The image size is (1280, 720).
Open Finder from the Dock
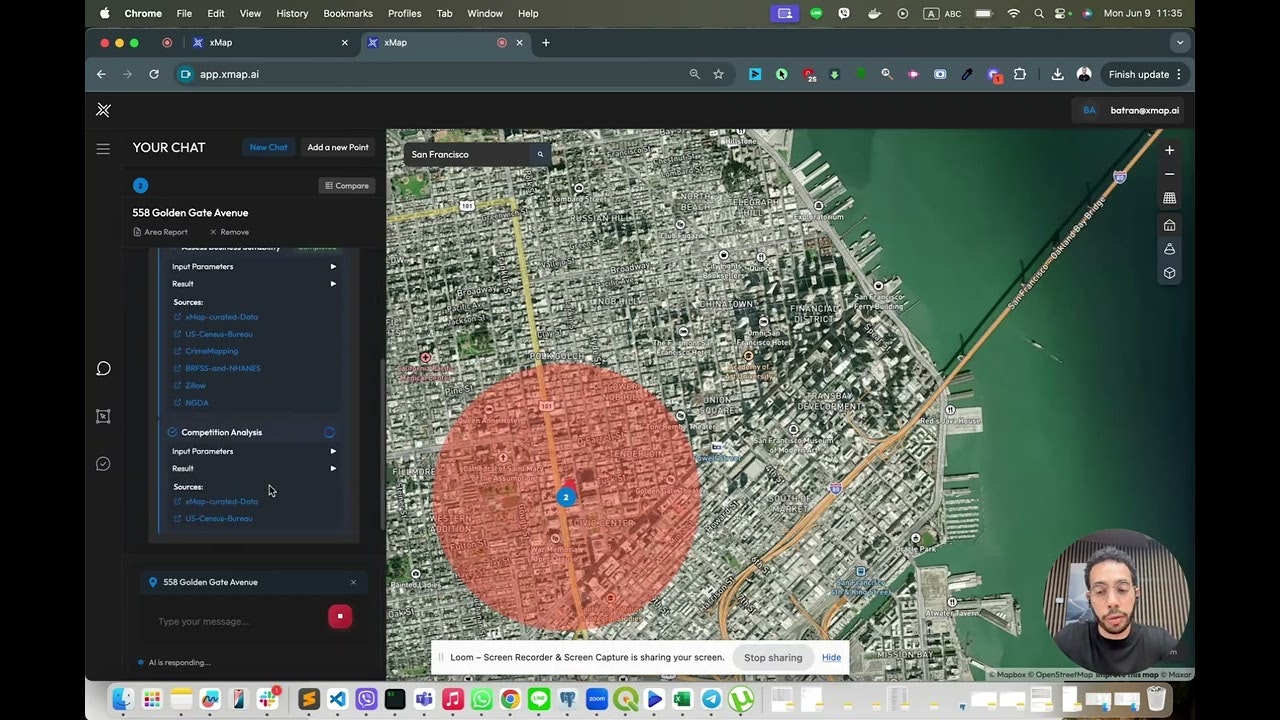(x=123, y=699)
